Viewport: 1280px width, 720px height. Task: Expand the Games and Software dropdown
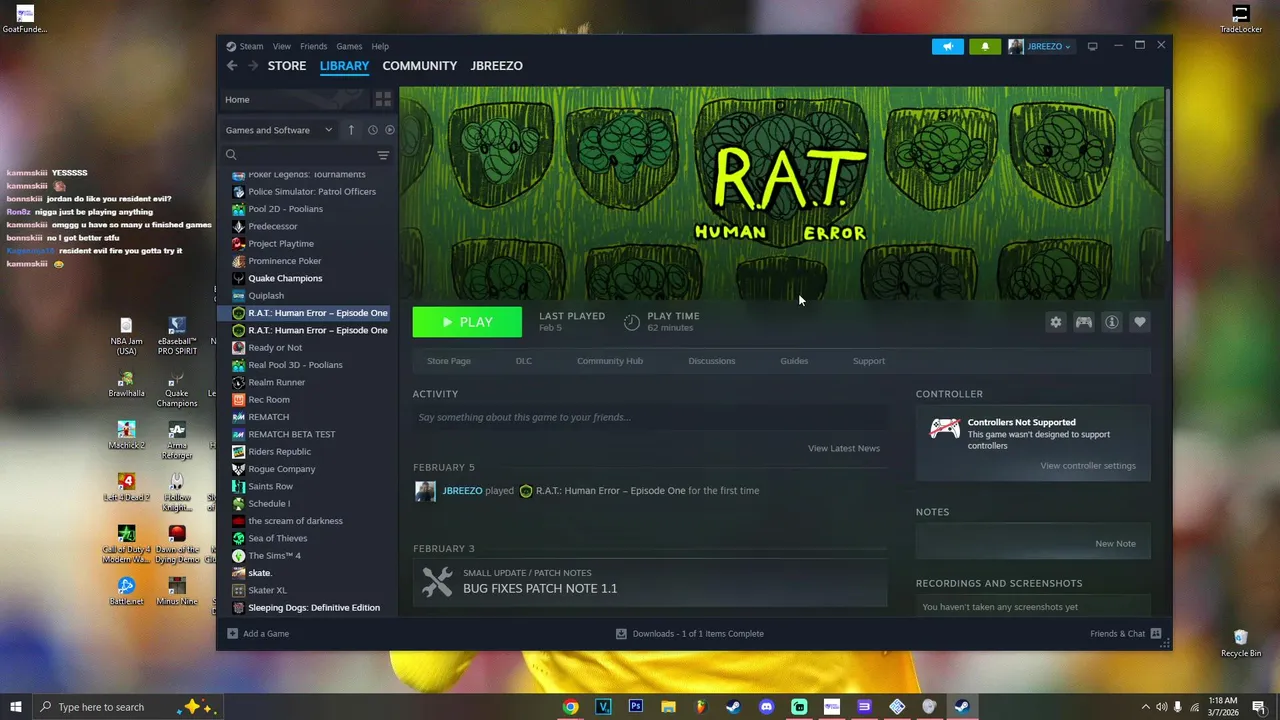279,130
